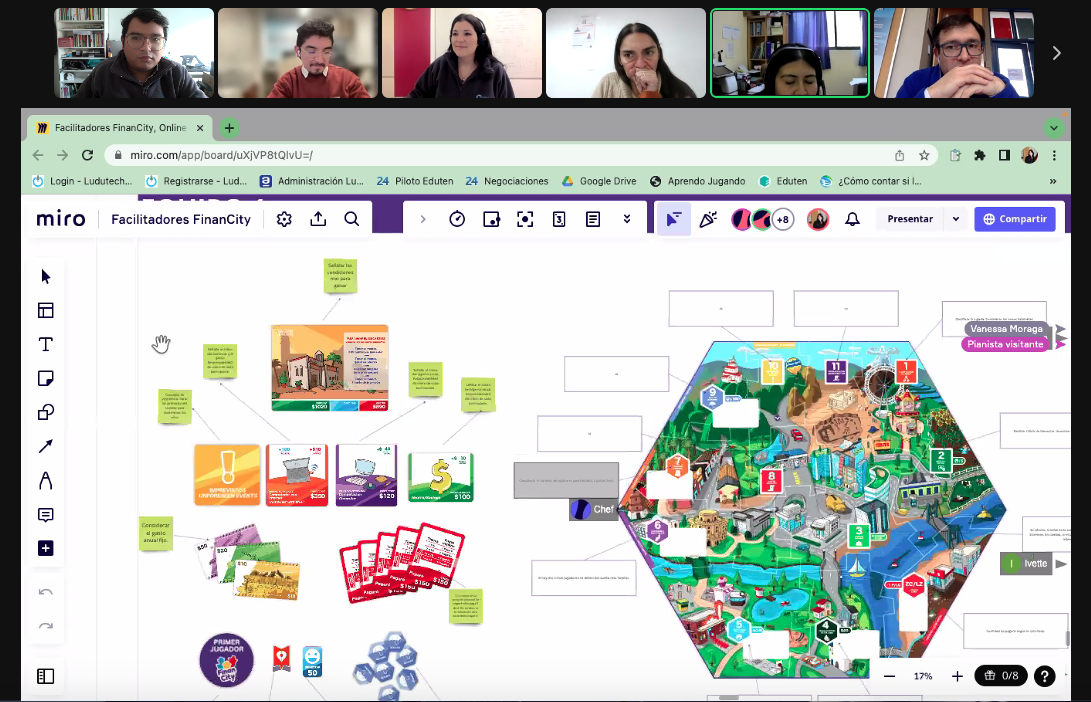Open Miro board settings gear
This screenshot has height=702, width=1091.
(x=284, y=219)
